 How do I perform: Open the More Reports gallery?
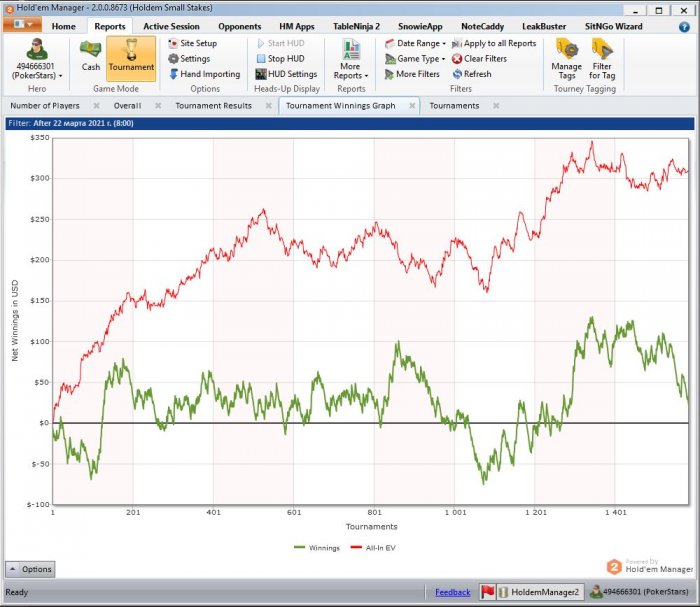pyautogui.click(x=351, y=59)
